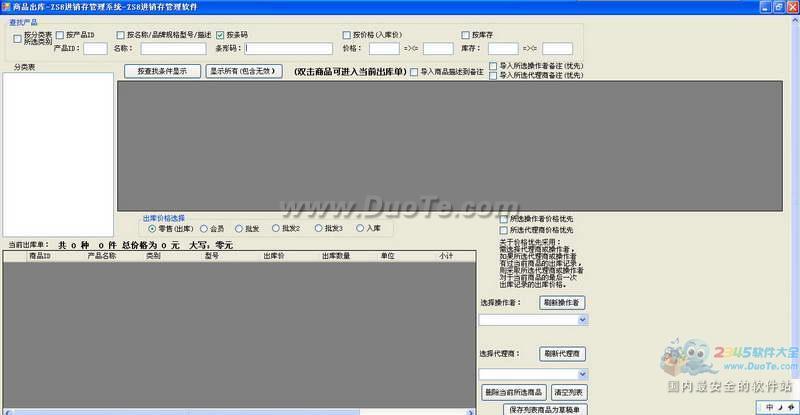
Task: Focus the 产品ID input field
Action: [x=95, y=48]
